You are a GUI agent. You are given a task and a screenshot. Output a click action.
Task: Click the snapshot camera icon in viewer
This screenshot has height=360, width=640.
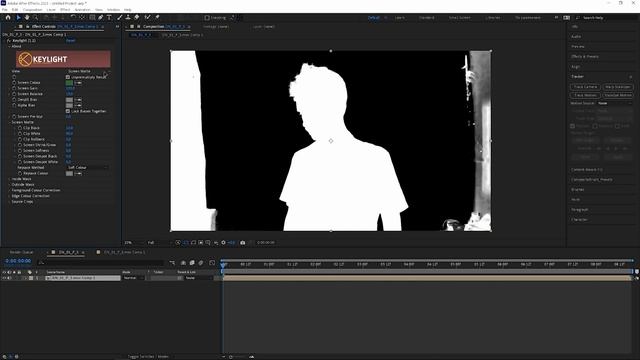coord(242,242)
